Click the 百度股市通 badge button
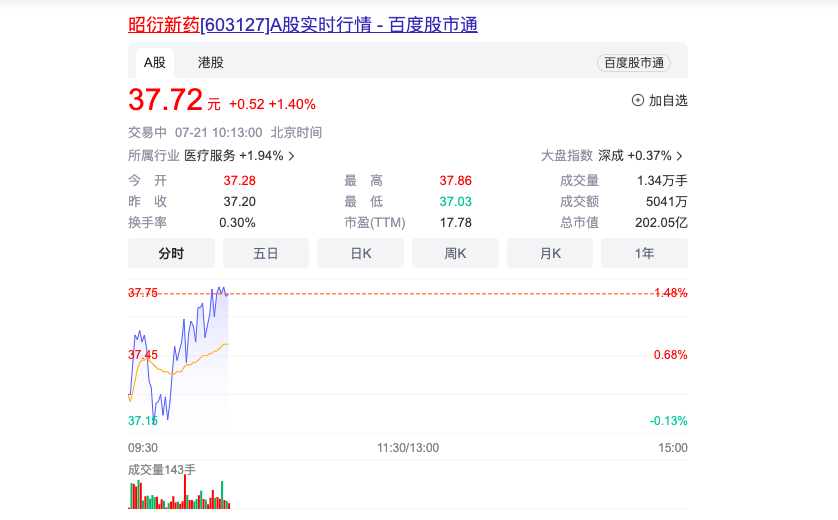This screenshot has width=838, height=520. 634,63
